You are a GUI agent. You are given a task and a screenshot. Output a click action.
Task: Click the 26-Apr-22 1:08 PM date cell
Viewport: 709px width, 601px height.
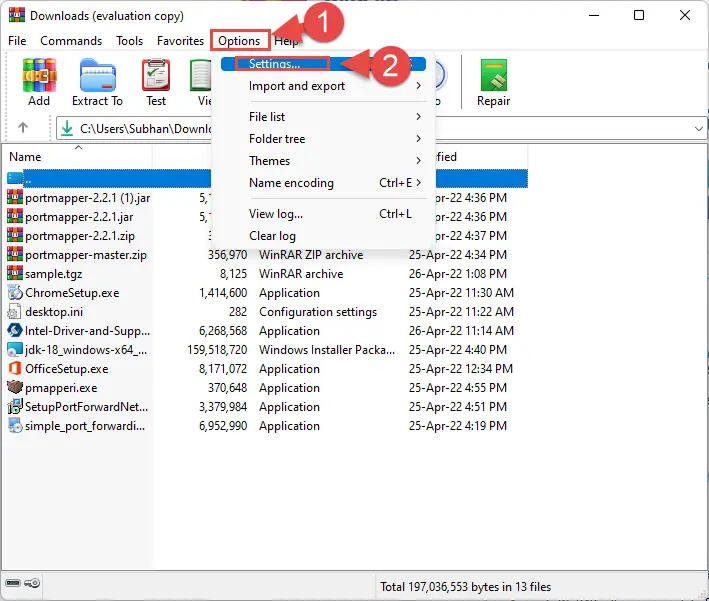[458, 274]
